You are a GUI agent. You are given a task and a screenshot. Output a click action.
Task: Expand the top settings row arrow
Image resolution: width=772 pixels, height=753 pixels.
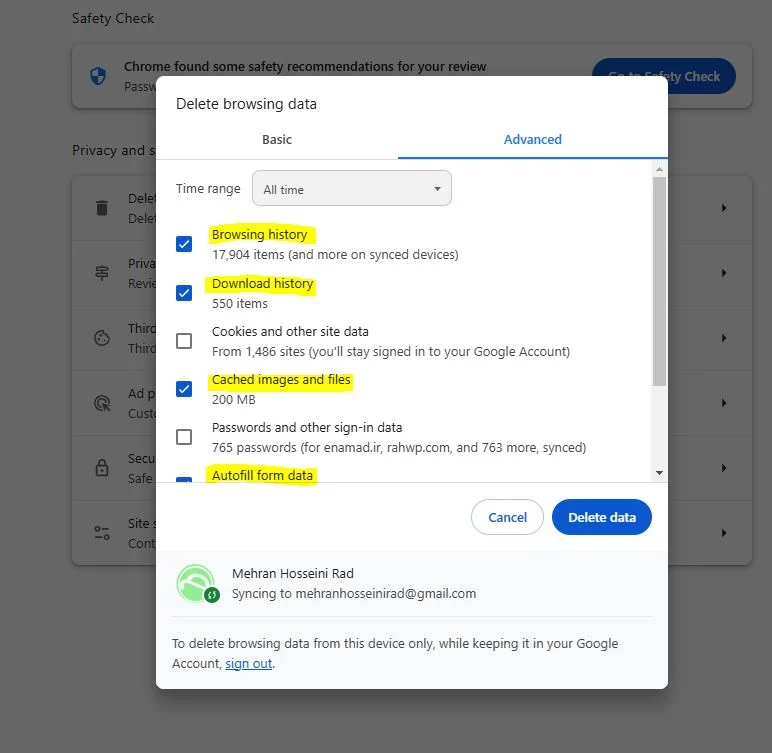[724, 208]
